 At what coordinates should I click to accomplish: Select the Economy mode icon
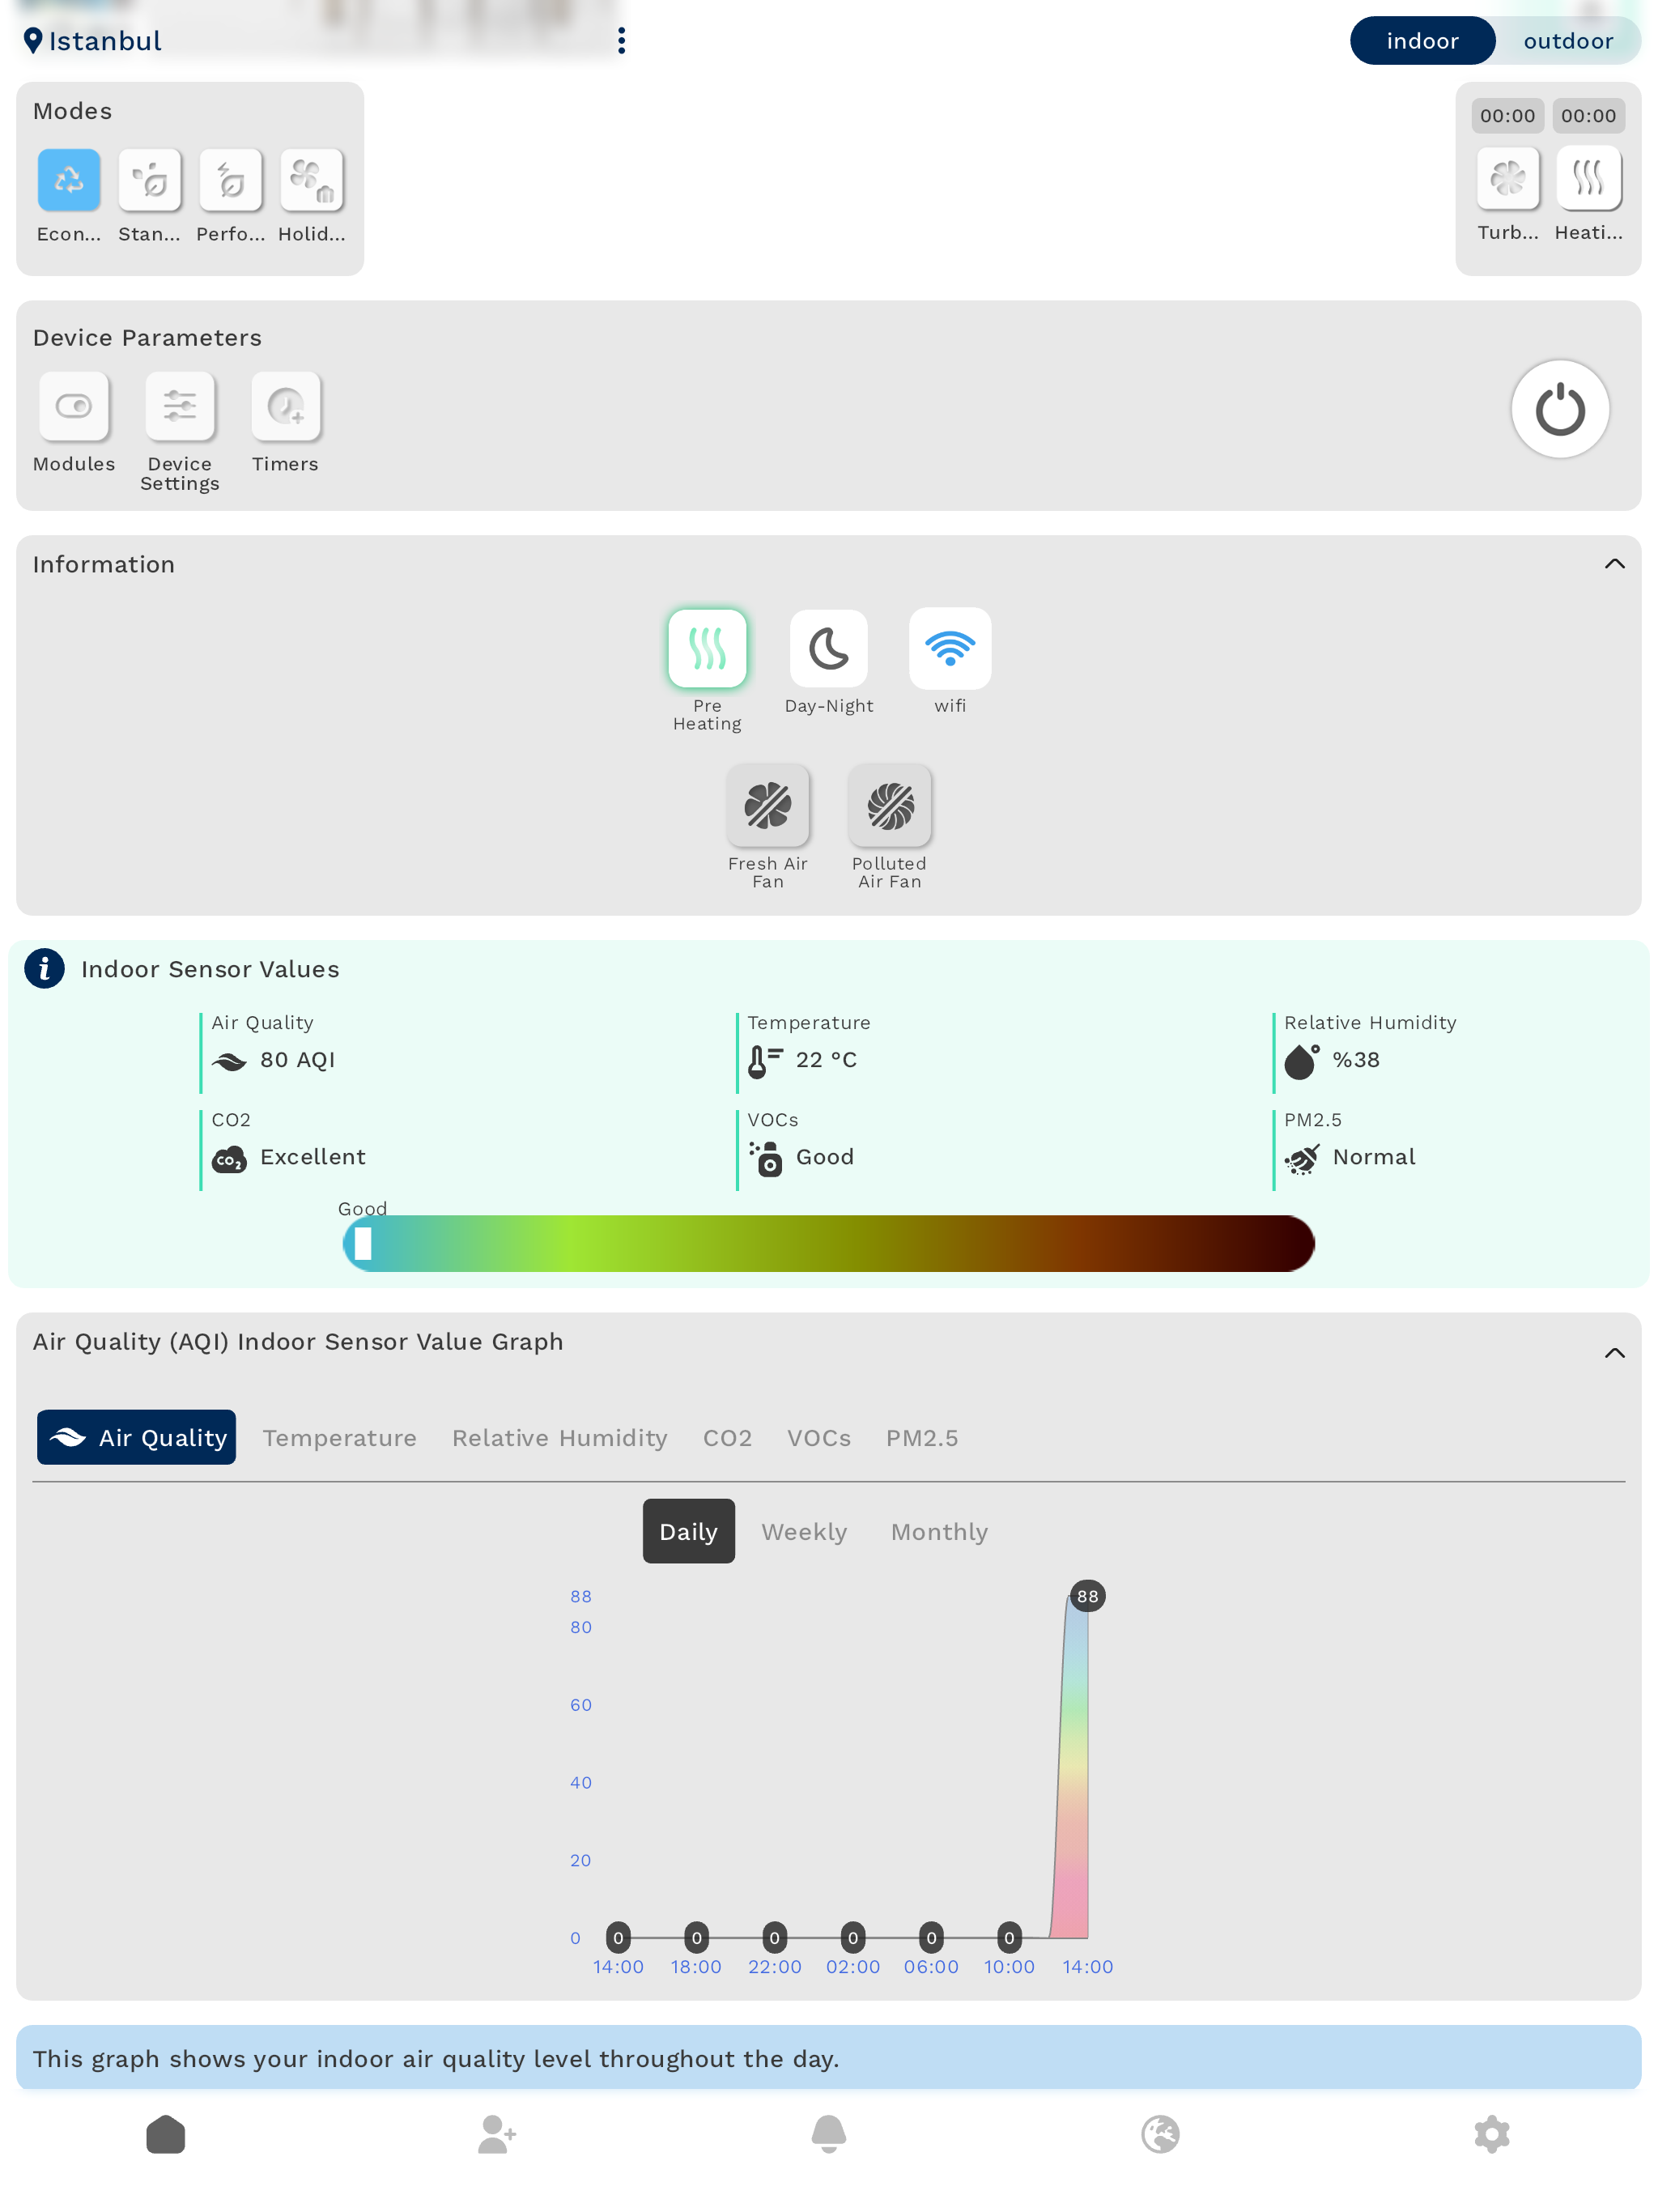[69, 180]
